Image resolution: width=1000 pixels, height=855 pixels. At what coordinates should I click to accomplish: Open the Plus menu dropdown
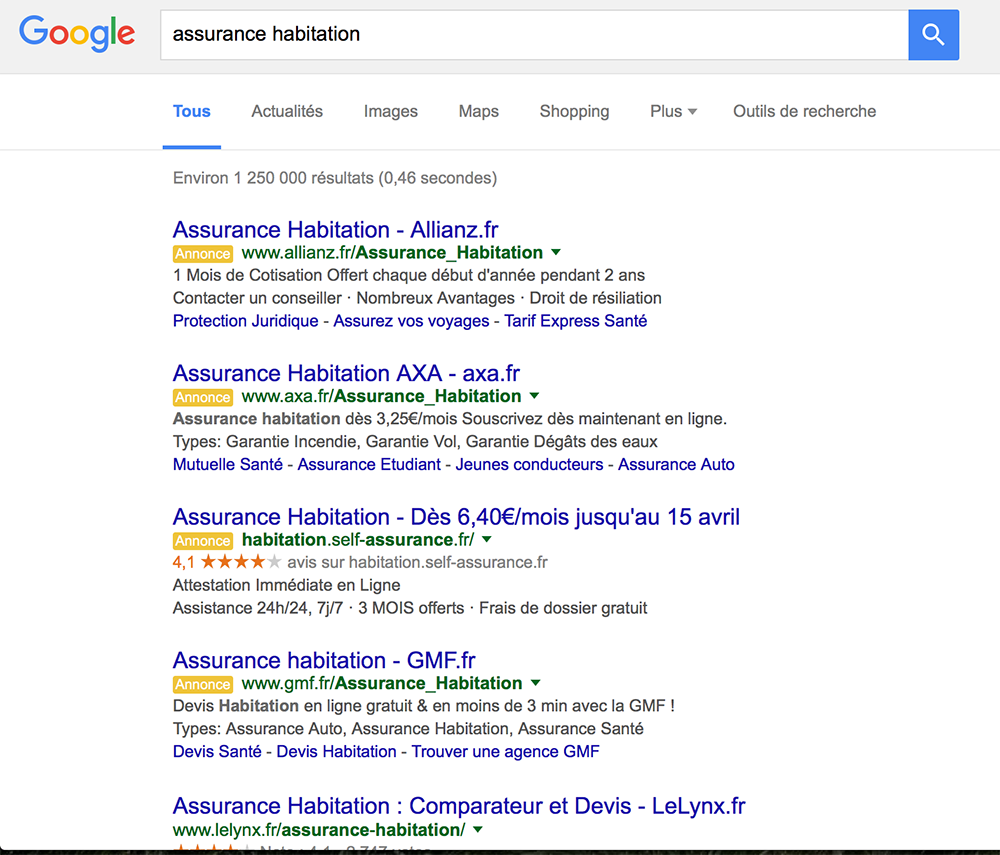click(673, 112)
